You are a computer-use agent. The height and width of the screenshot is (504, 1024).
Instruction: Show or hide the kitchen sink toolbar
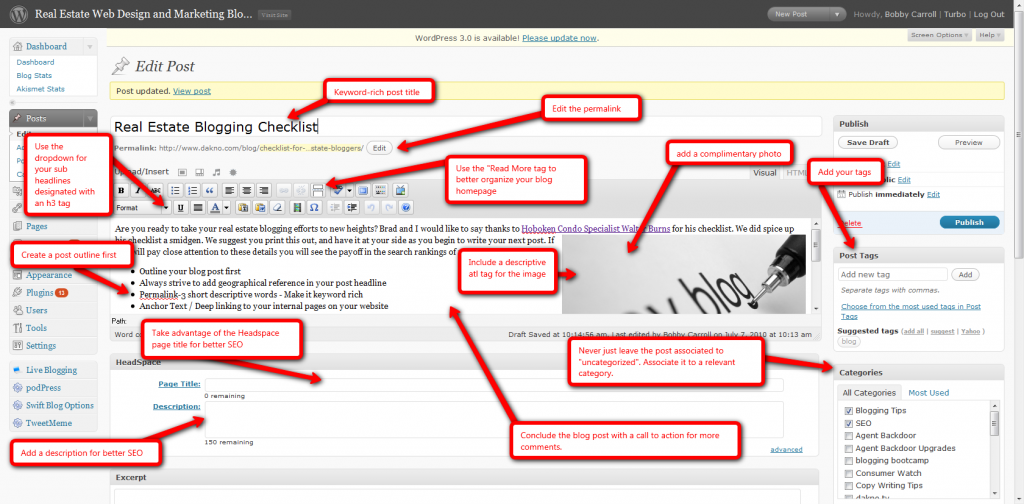click(380, 190)
